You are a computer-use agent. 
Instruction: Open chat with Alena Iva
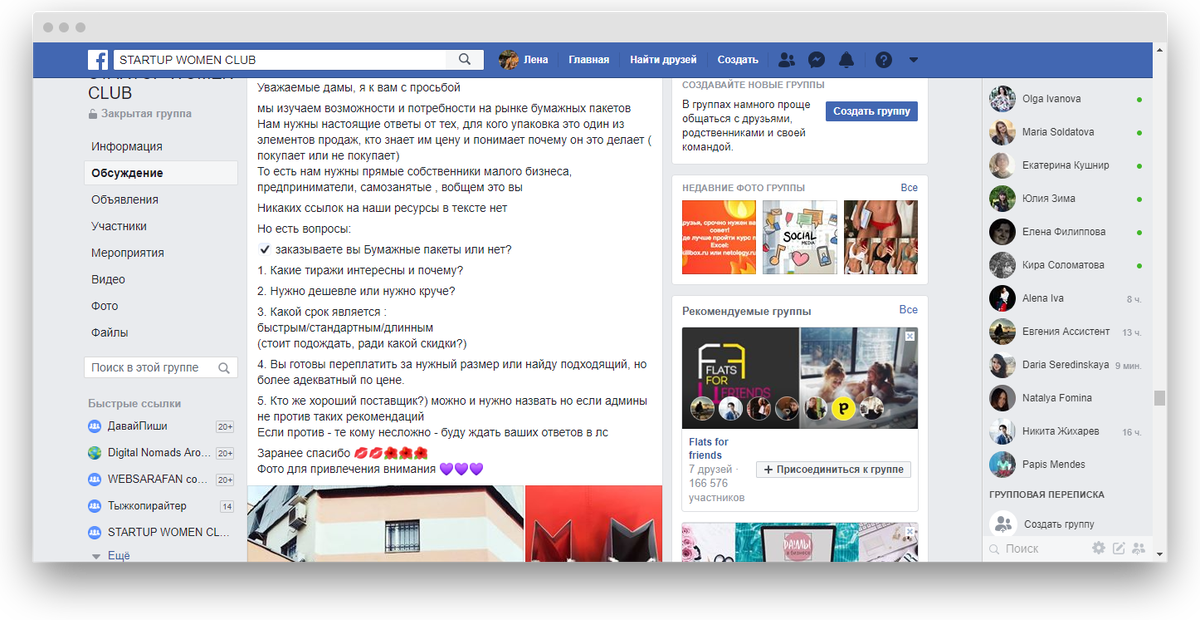point(1043,298)
